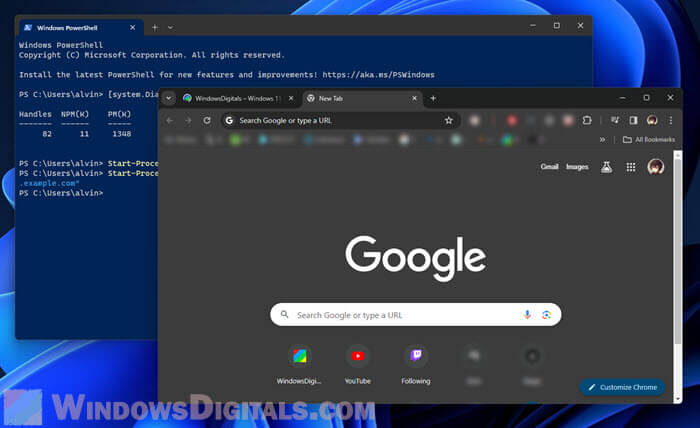Expand PowerShell new-tab profile dropdown
700x428 pixels.
click(170, 27)
